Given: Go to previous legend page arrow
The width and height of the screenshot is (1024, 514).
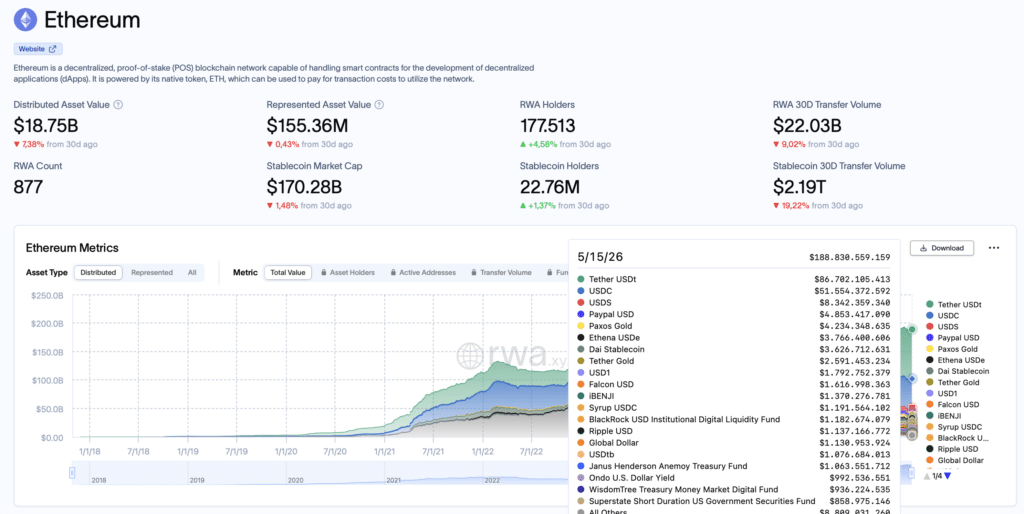Looking at the screenshot, I should pos(927,476).
